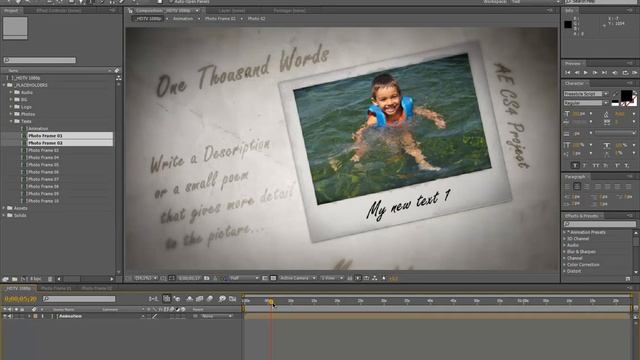Move the current time indicator in the timeline

click(270, 302)
